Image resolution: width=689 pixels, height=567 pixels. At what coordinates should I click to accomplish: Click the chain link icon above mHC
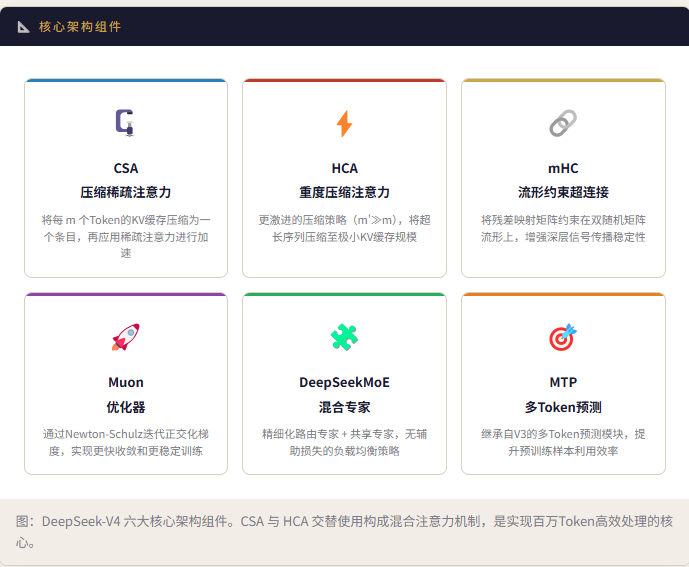(563, 123)
